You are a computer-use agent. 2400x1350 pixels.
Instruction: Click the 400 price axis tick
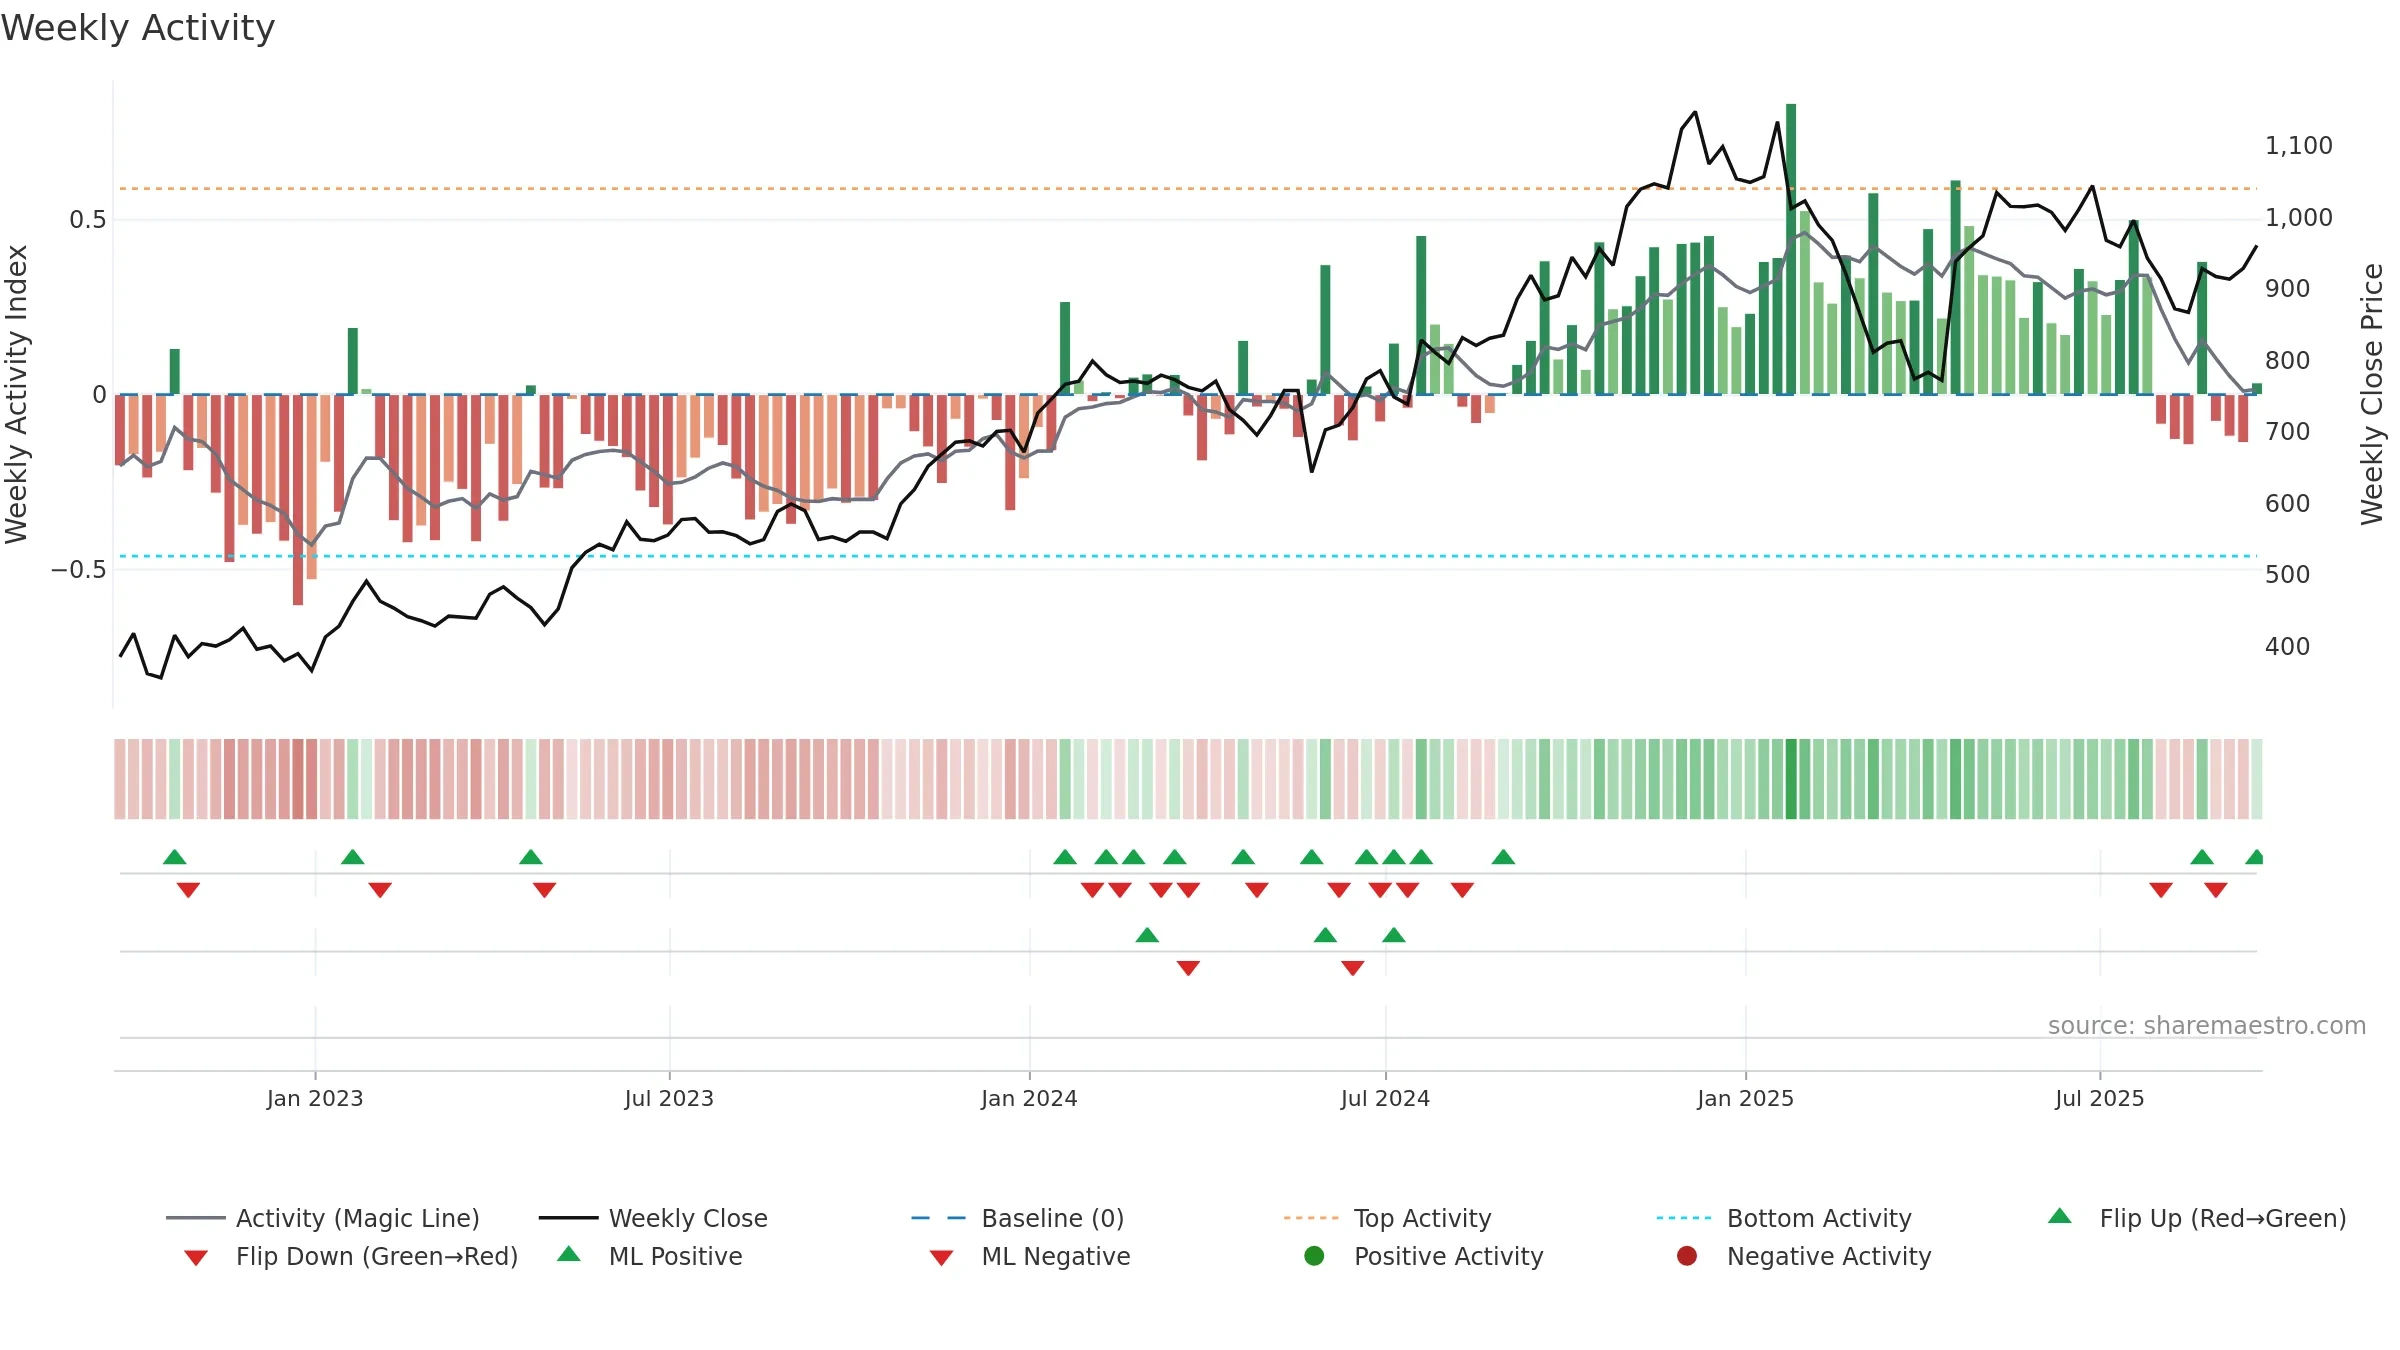tap(2287, 646)
